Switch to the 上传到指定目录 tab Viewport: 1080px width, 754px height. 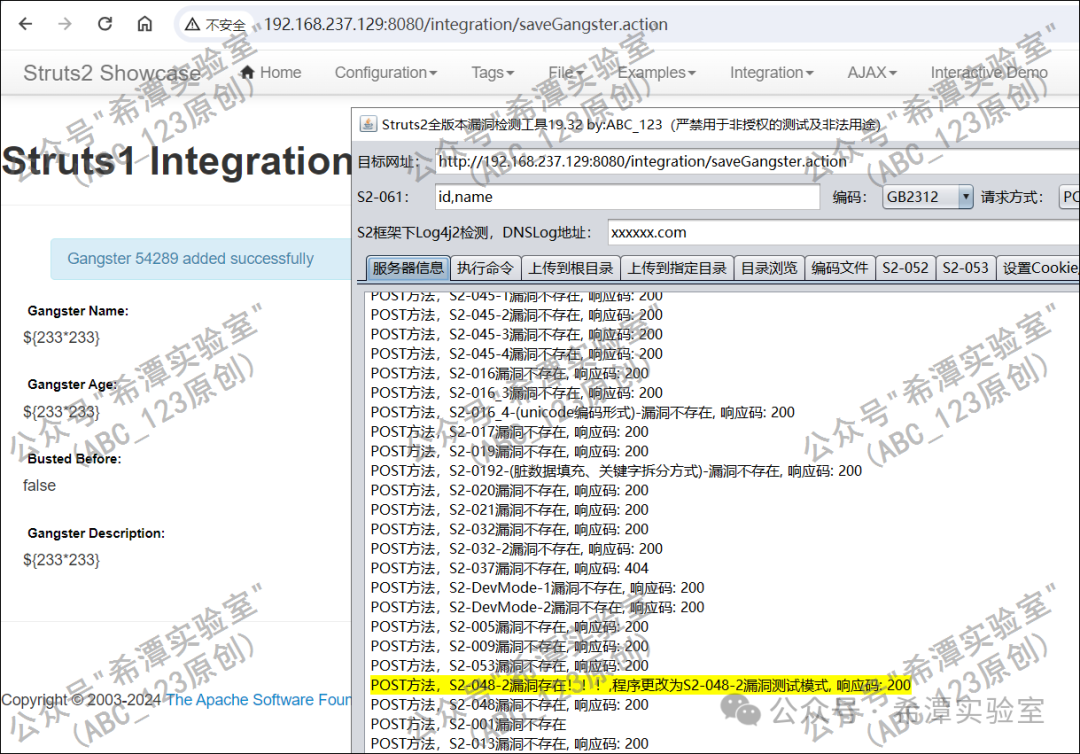pos(677,268)
